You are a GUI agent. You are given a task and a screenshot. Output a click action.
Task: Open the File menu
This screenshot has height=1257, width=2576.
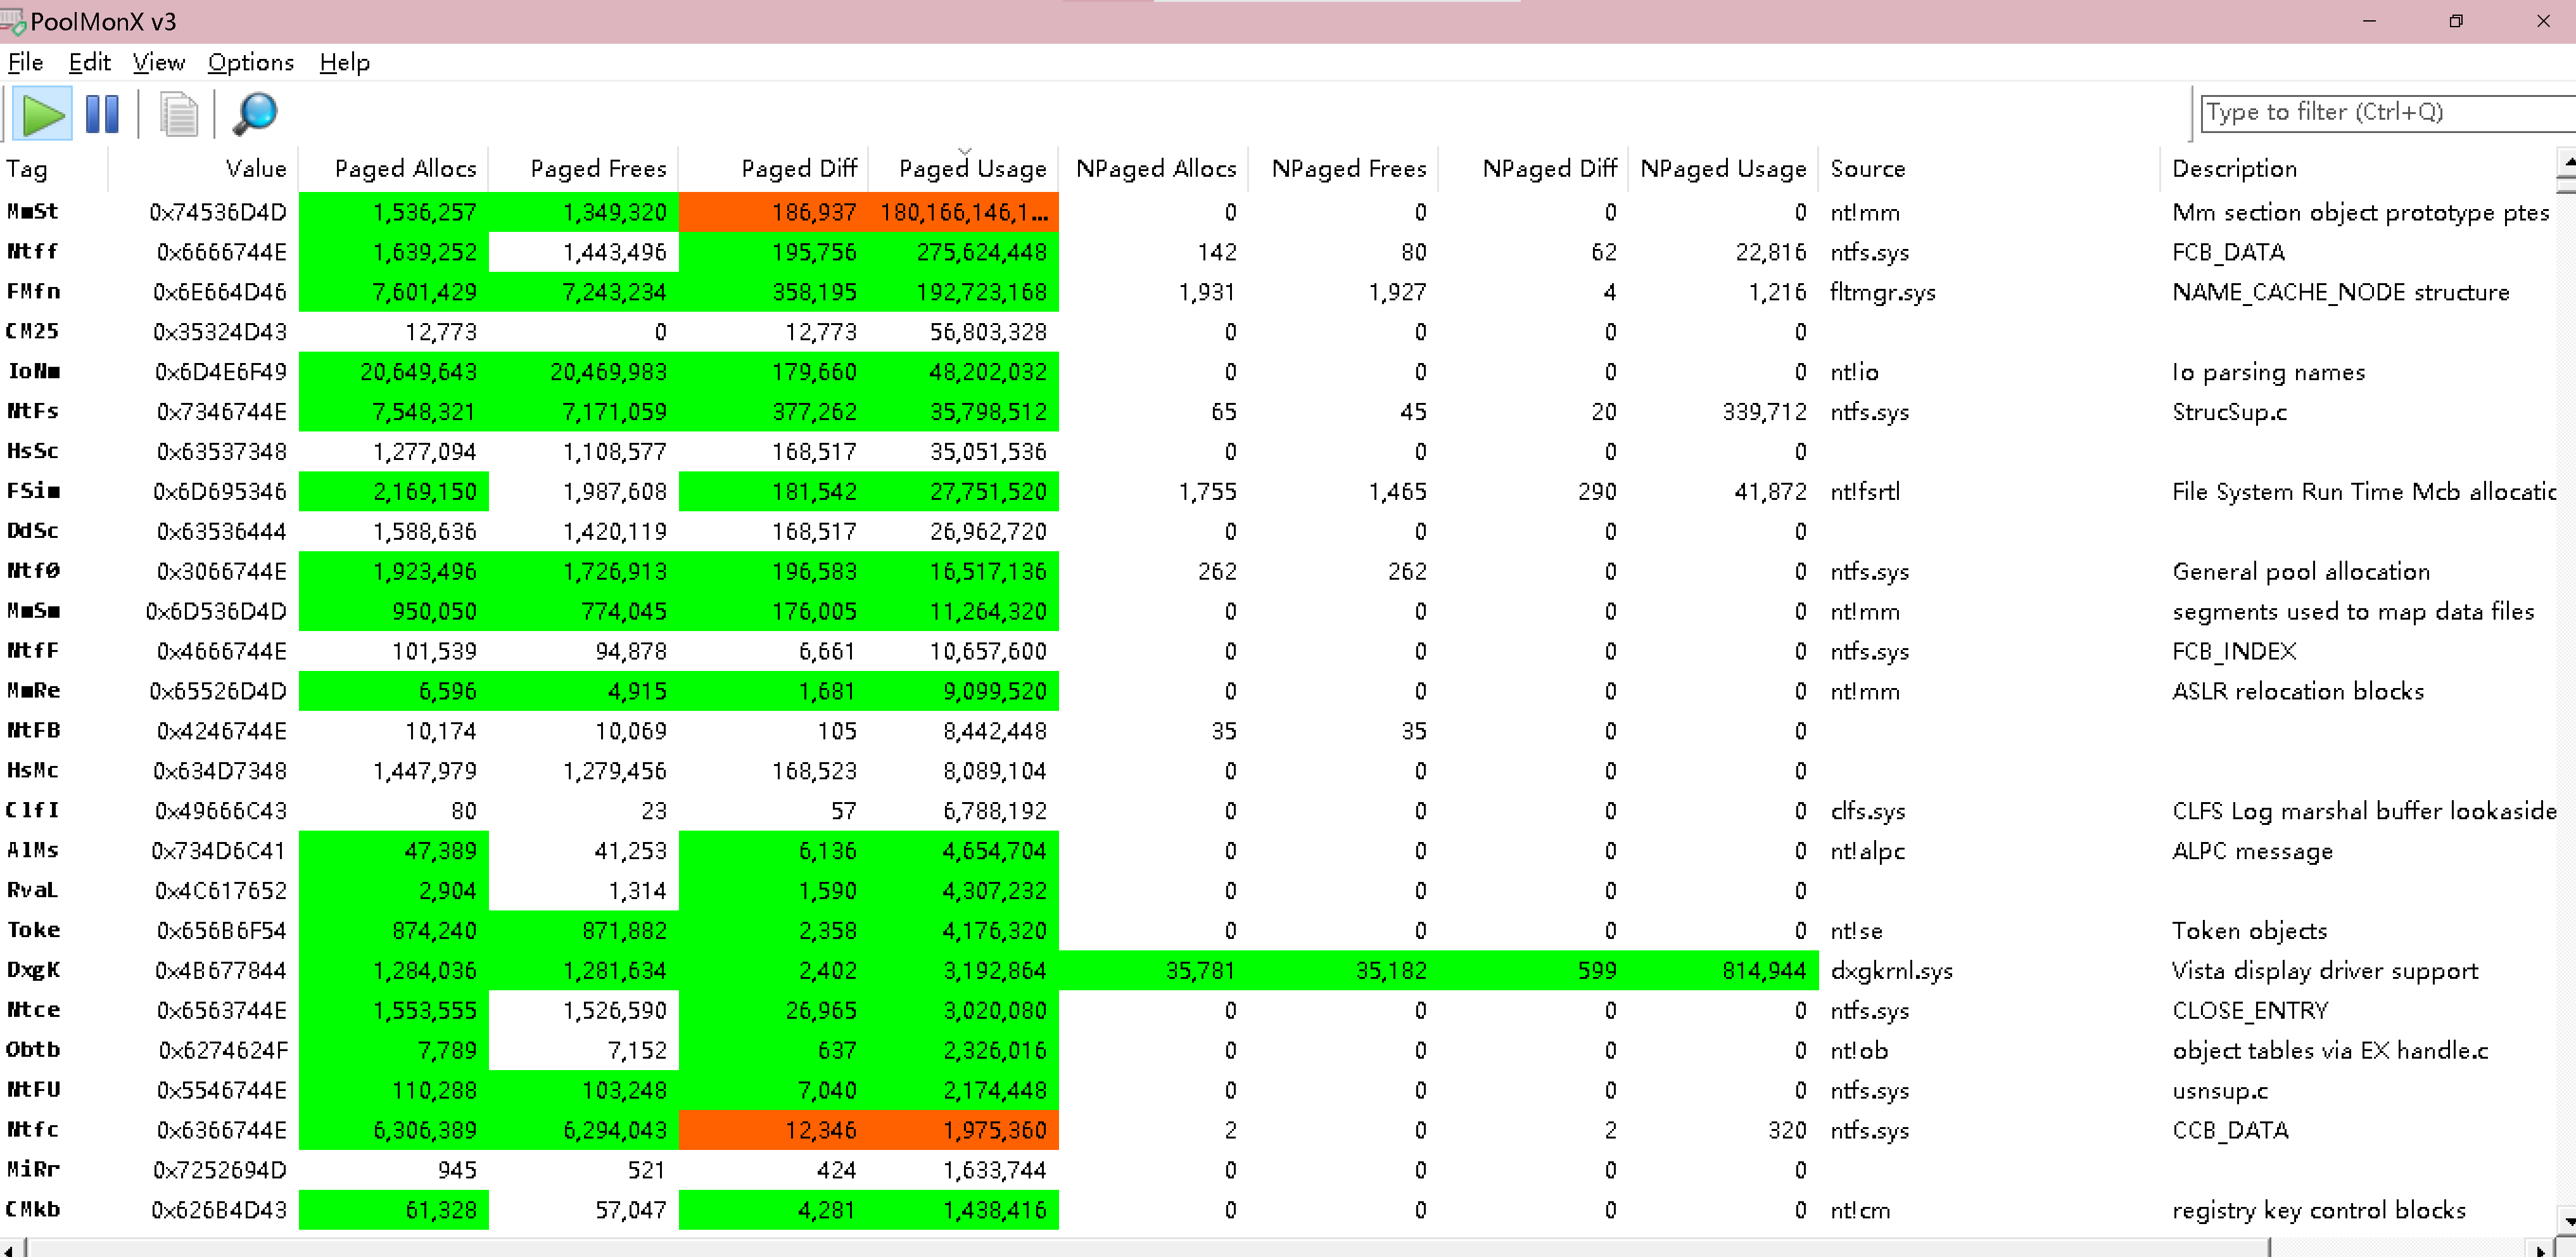[25, 62]
